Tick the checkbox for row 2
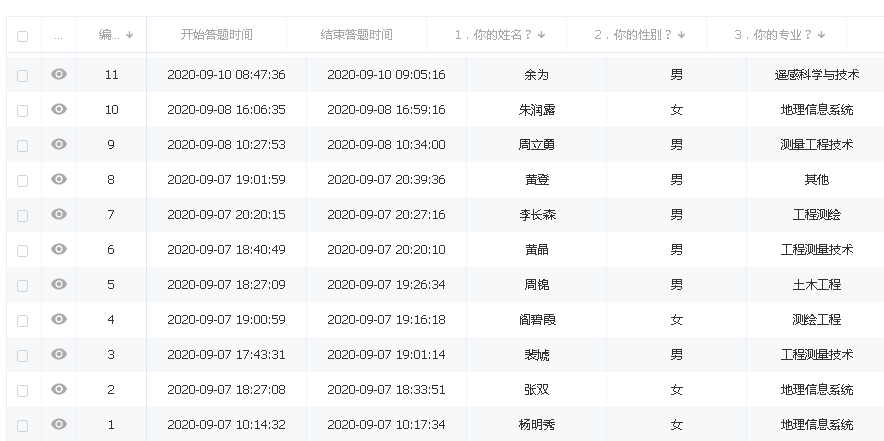 click(23, 390)
